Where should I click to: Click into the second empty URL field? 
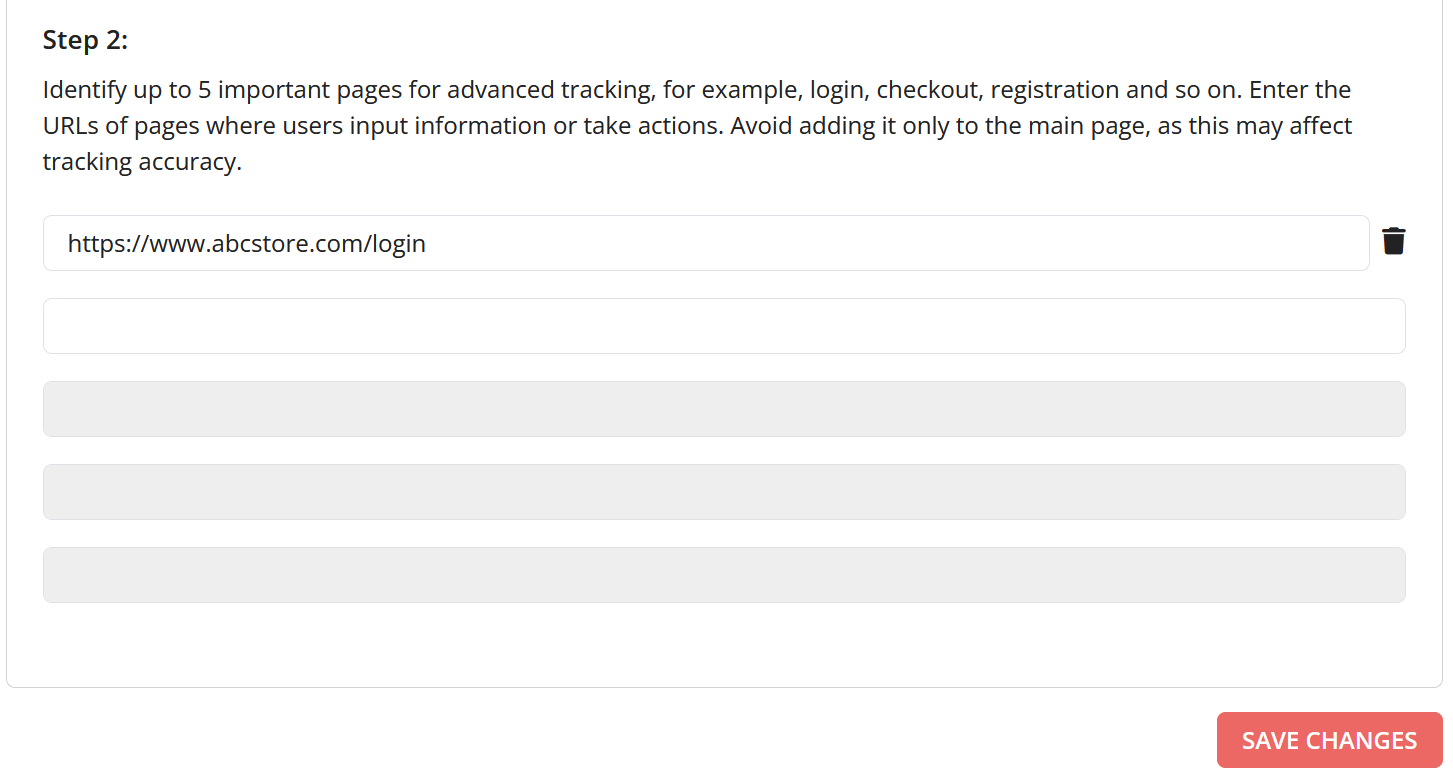(723, 326)
